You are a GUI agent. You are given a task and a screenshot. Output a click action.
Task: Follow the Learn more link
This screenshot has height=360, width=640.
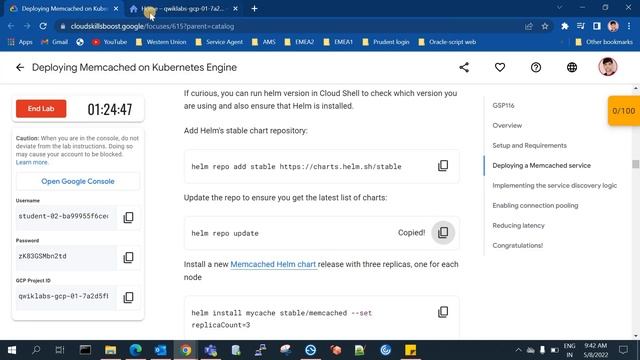[32, 162]
